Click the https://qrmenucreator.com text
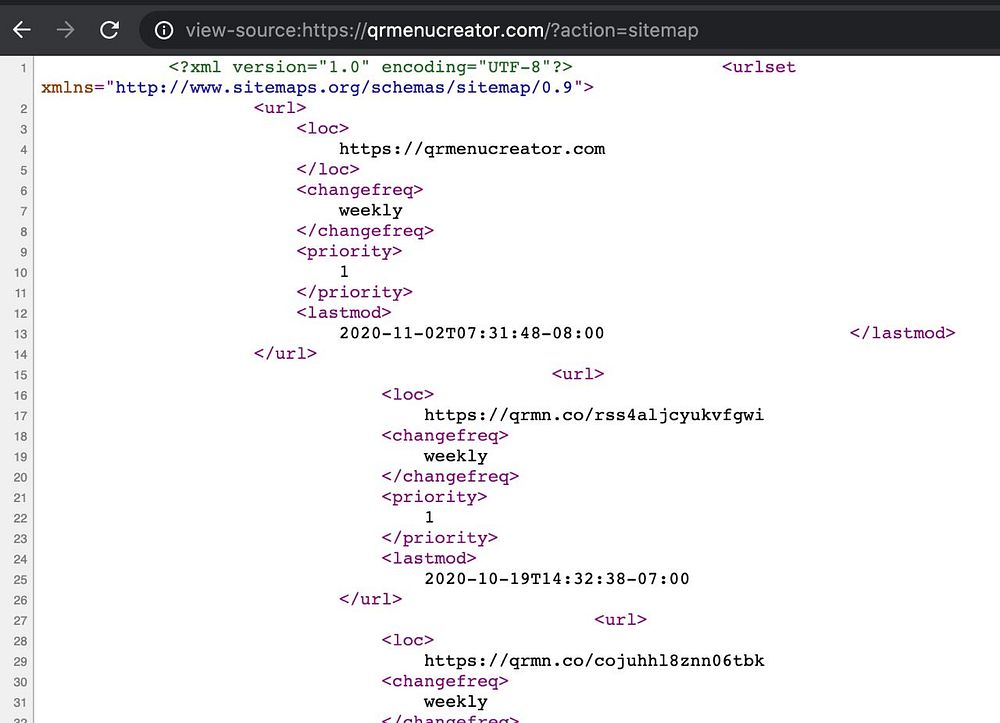Screen dimensions: 1000x723 472,149
